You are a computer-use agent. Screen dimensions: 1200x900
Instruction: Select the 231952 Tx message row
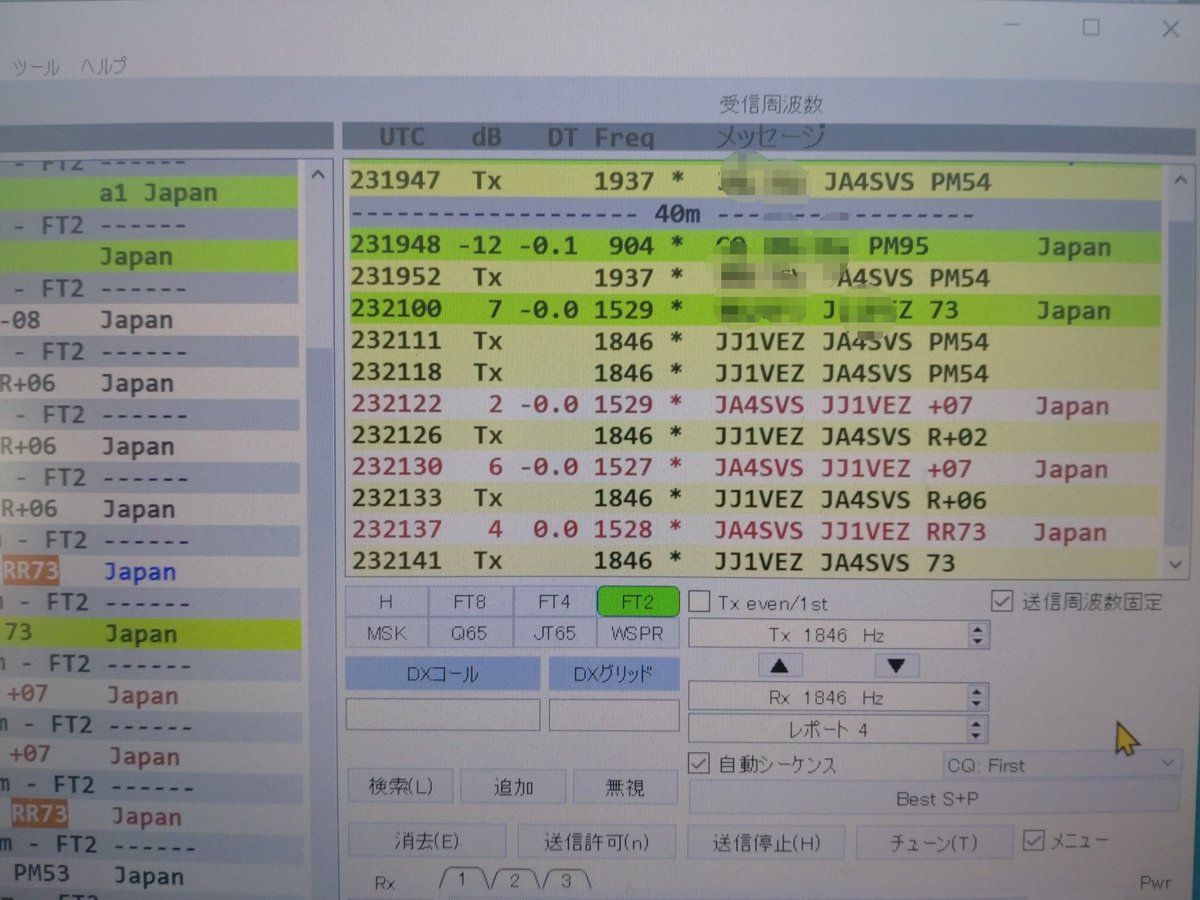[x=755, y=278]
